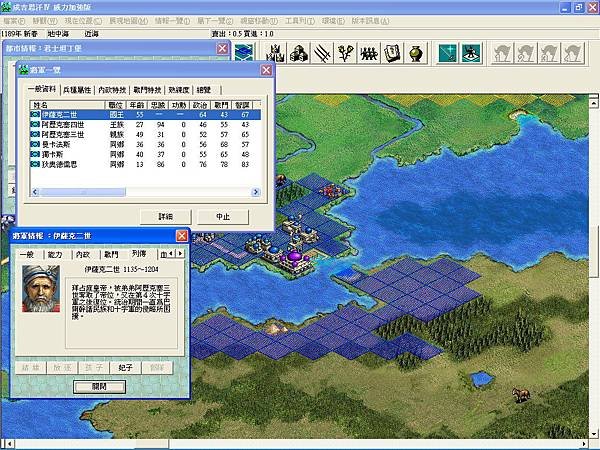Screen dimensions: 600x450
Task: Click the row of people toolbar icon
Action: 368,53
